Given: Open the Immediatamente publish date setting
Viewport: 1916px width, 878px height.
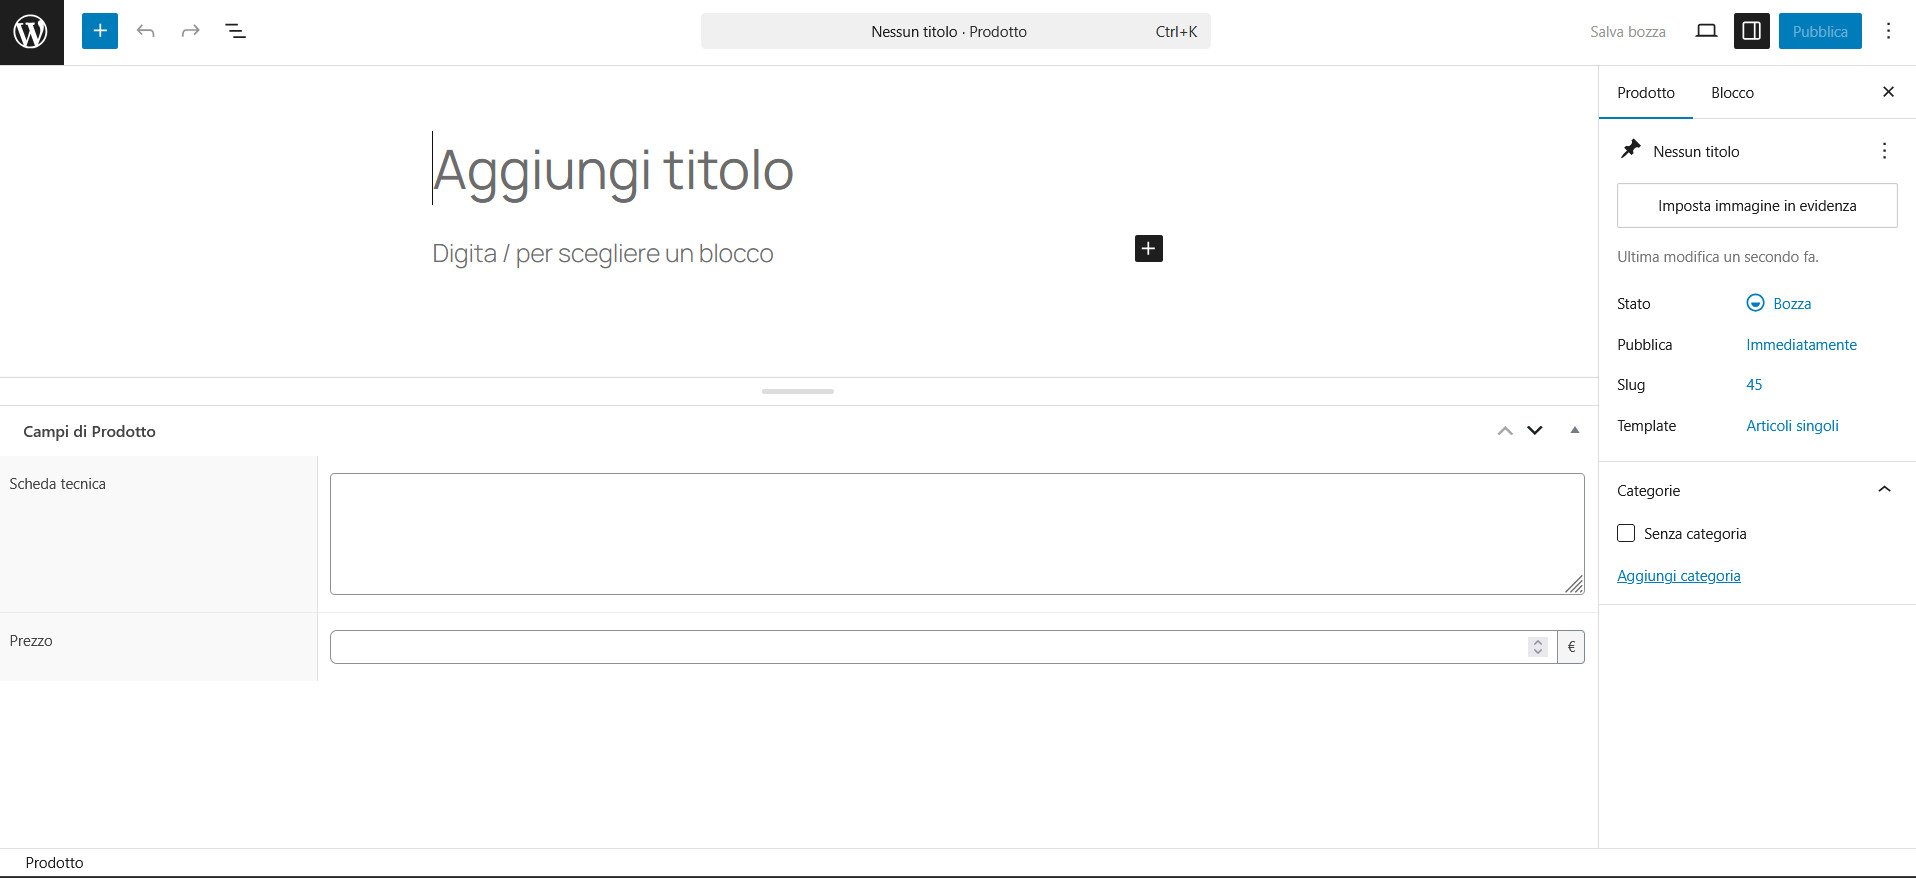Looking at the screenshot, I should [x=1801, y=344].
